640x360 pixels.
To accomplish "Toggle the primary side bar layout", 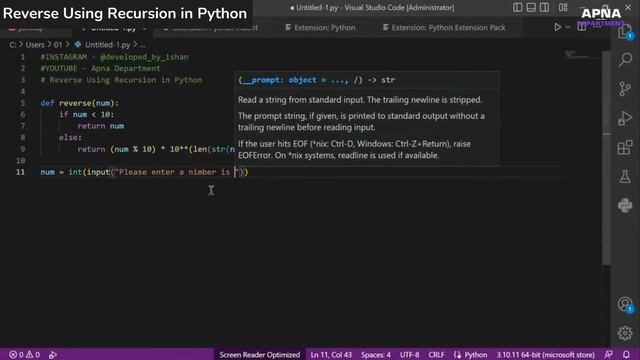I will tap(518, 7).
